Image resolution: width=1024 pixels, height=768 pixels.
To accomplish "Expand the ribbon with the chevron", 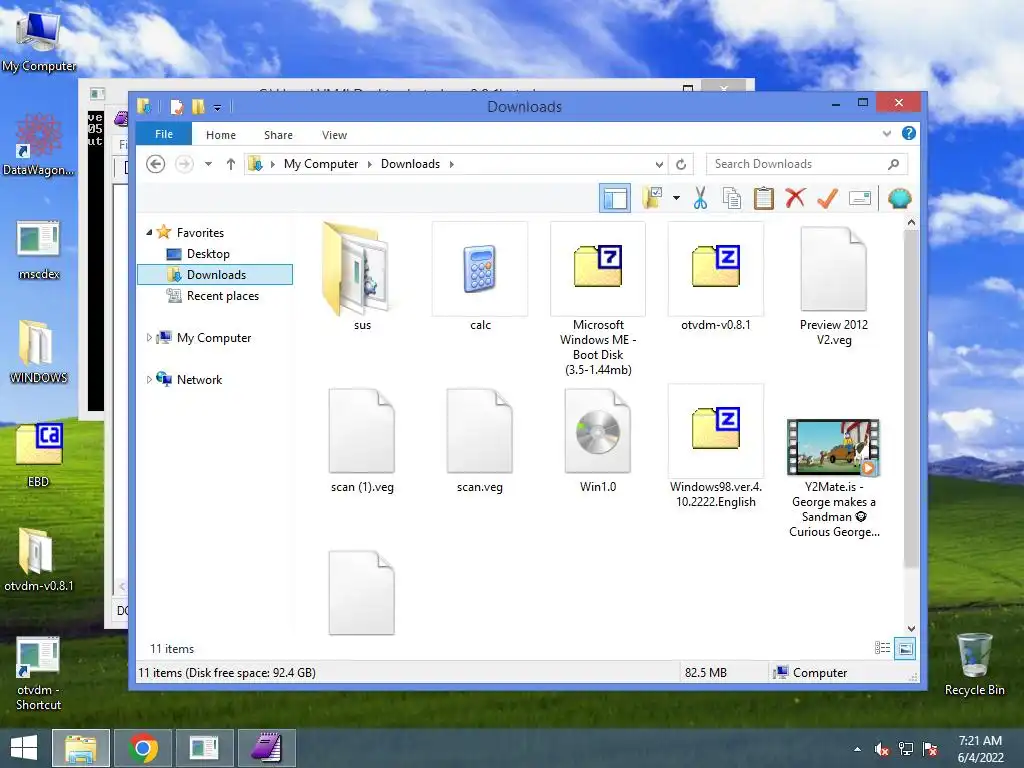I will pyautogui.click(x=886, y=133).
